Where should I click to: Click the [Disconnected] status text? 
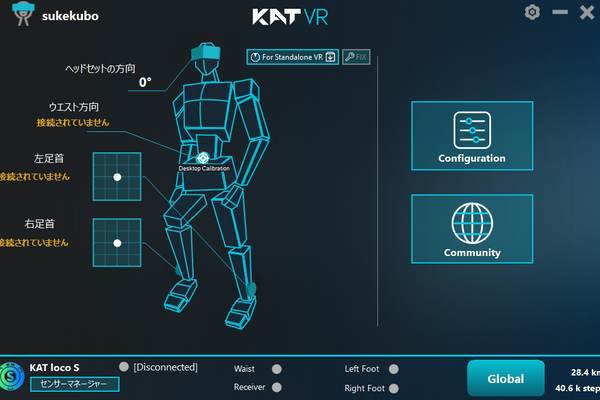pyautogui.click(x=165, y=367)
